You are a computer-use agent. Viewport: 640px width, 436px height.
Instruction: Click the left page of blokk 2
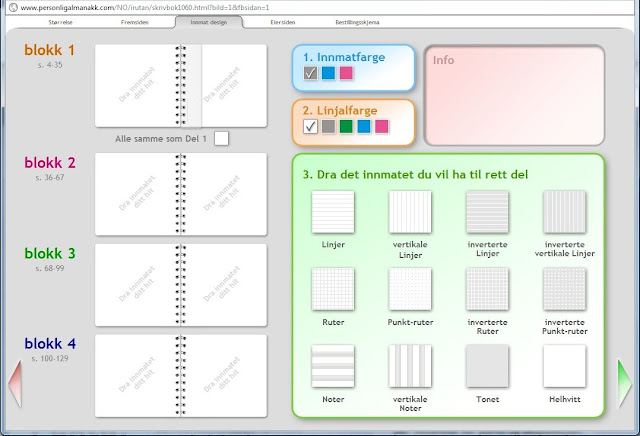[136, 194]
